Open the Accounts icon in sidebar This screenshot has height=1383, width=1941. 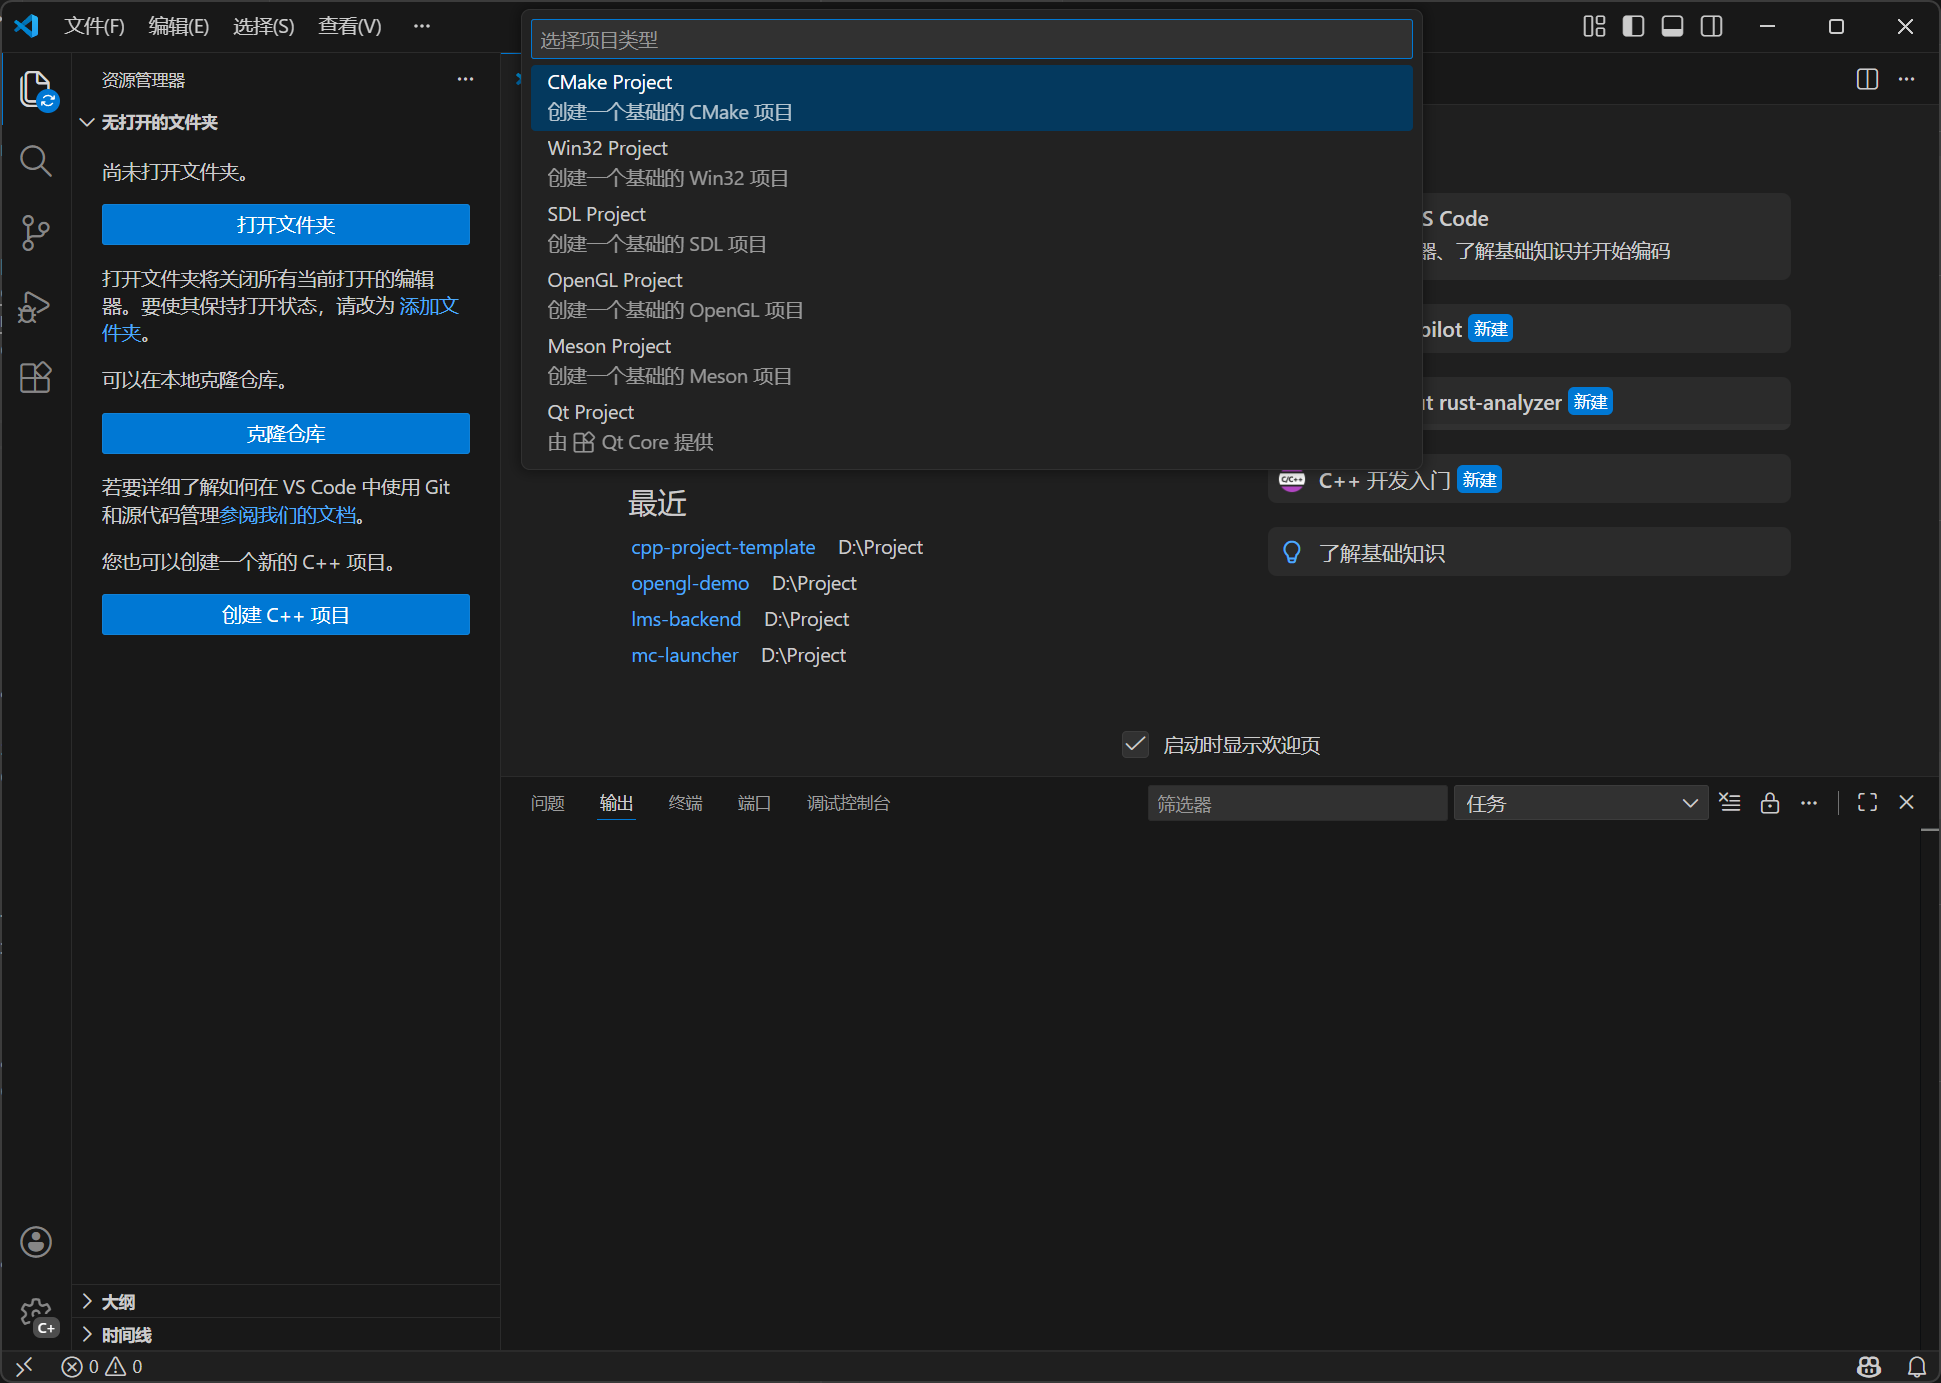point(36,1241)
